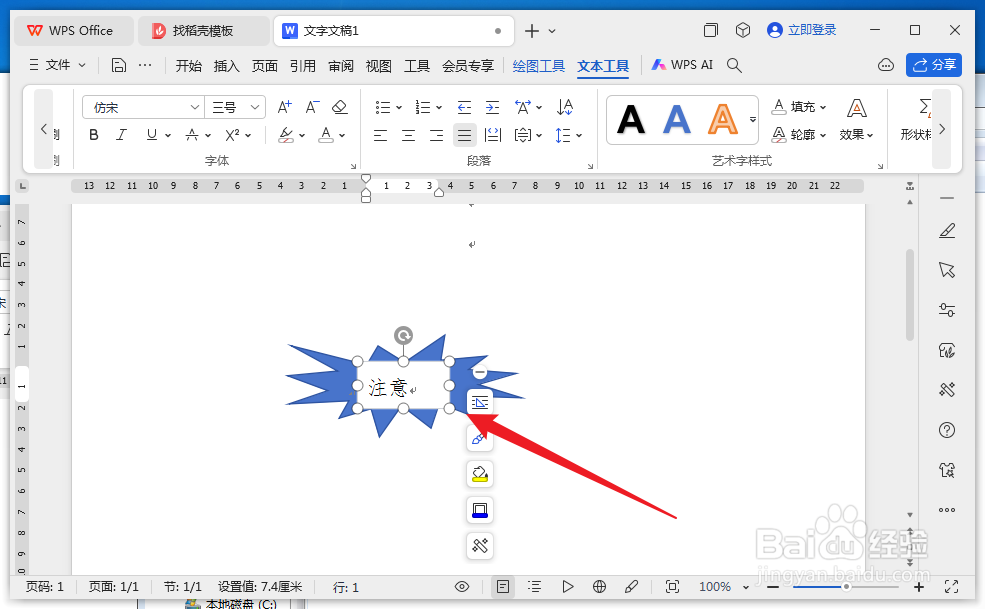Apply text highlight color
The width and height of the screenshot is (985, 609).
(x=286, y=134)
